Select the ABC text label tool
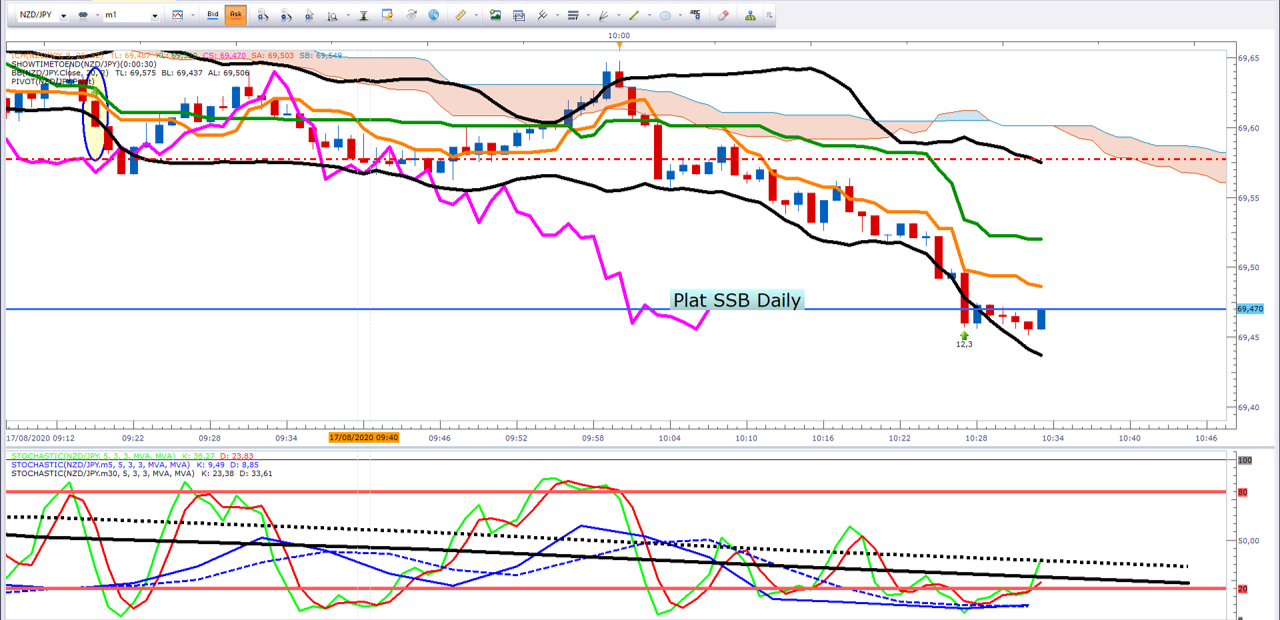This screenshot has height=620, width=1280. point(695,15)
